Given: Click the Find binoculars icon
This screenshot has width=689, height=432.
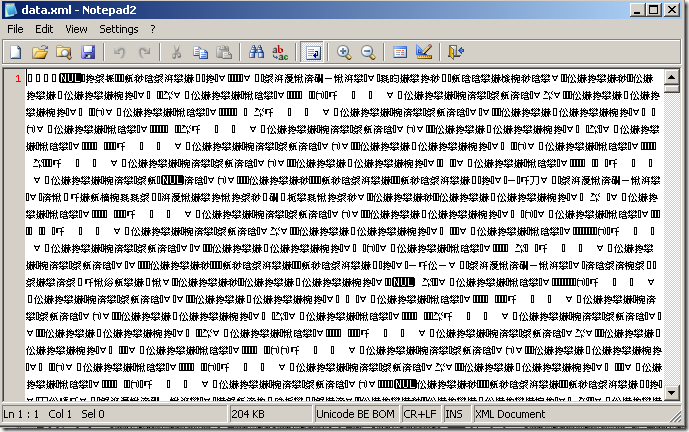Looking at the screenshot, I should (256, 52).
